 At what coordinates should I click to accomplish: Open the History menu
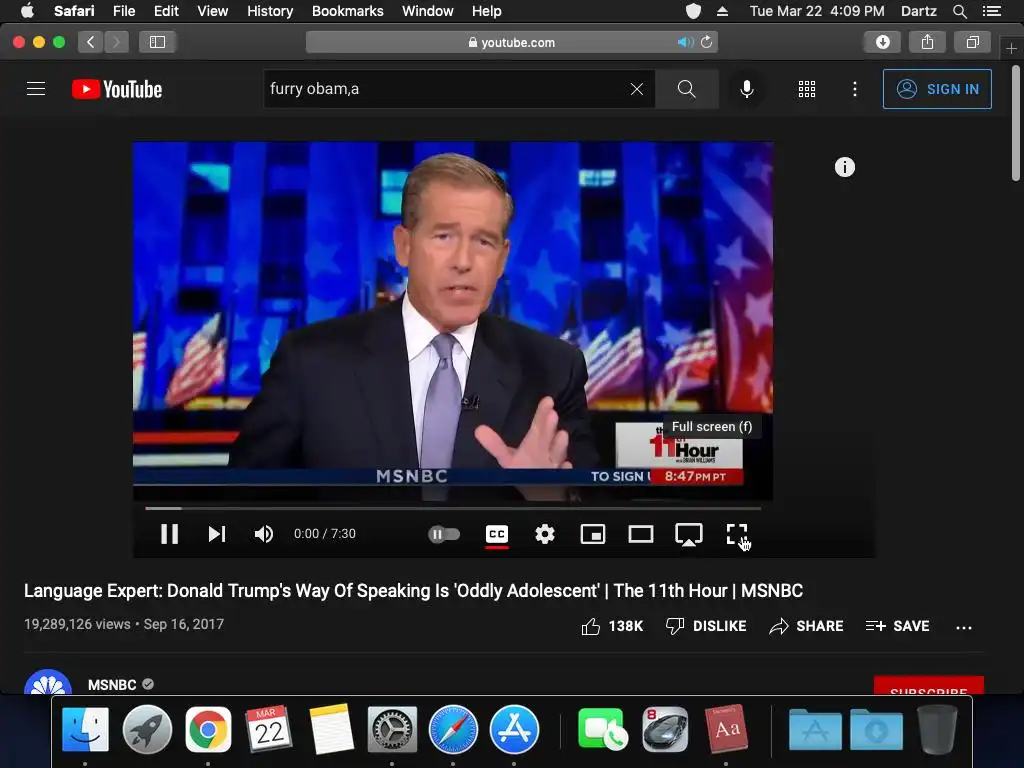pos(270,11)
